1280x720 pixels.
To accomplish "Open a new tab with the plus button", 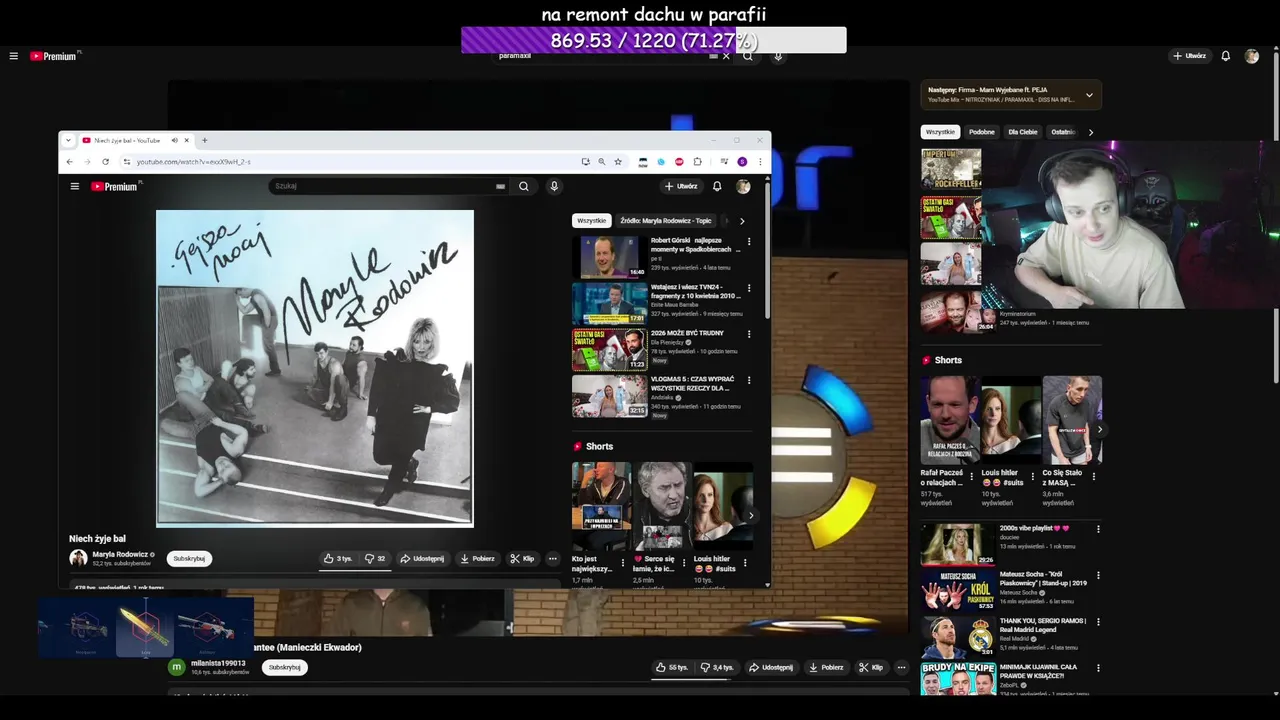I will 204,140.
